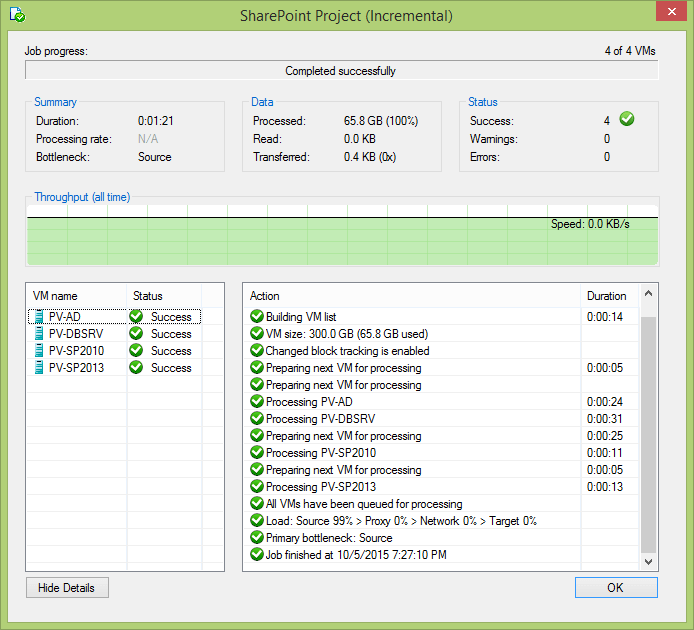Click the 0:00:31 duration value
This screenshot has height=630, width=694.
pyautogui.click(x=605, y=419)
